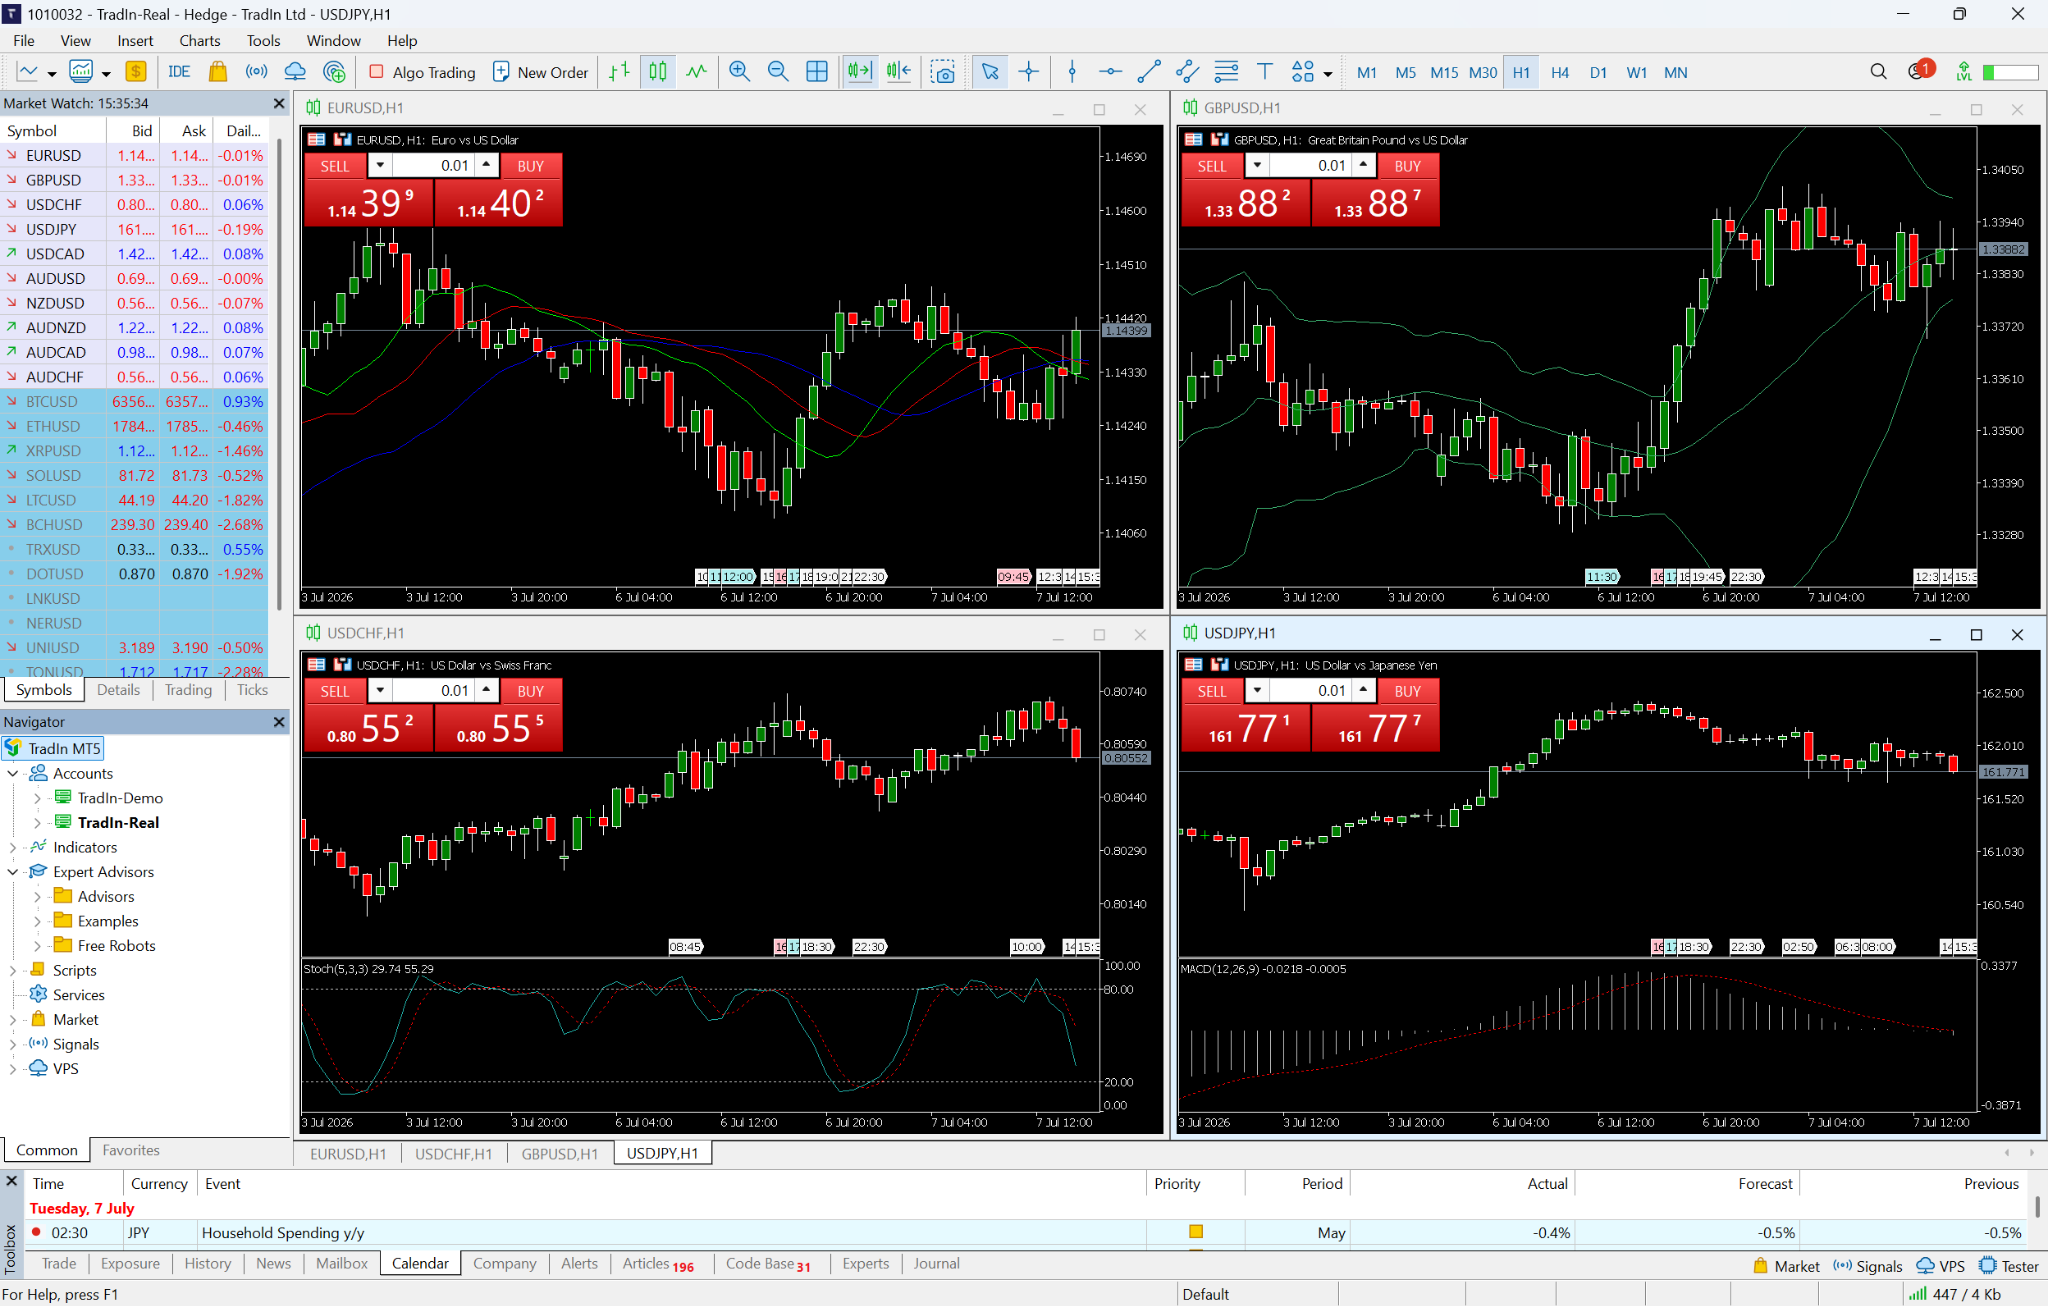This screenshot has width=2048, height=1306.
Task: Select the trendline drawing tool
Action: [x=1149, y=72]
